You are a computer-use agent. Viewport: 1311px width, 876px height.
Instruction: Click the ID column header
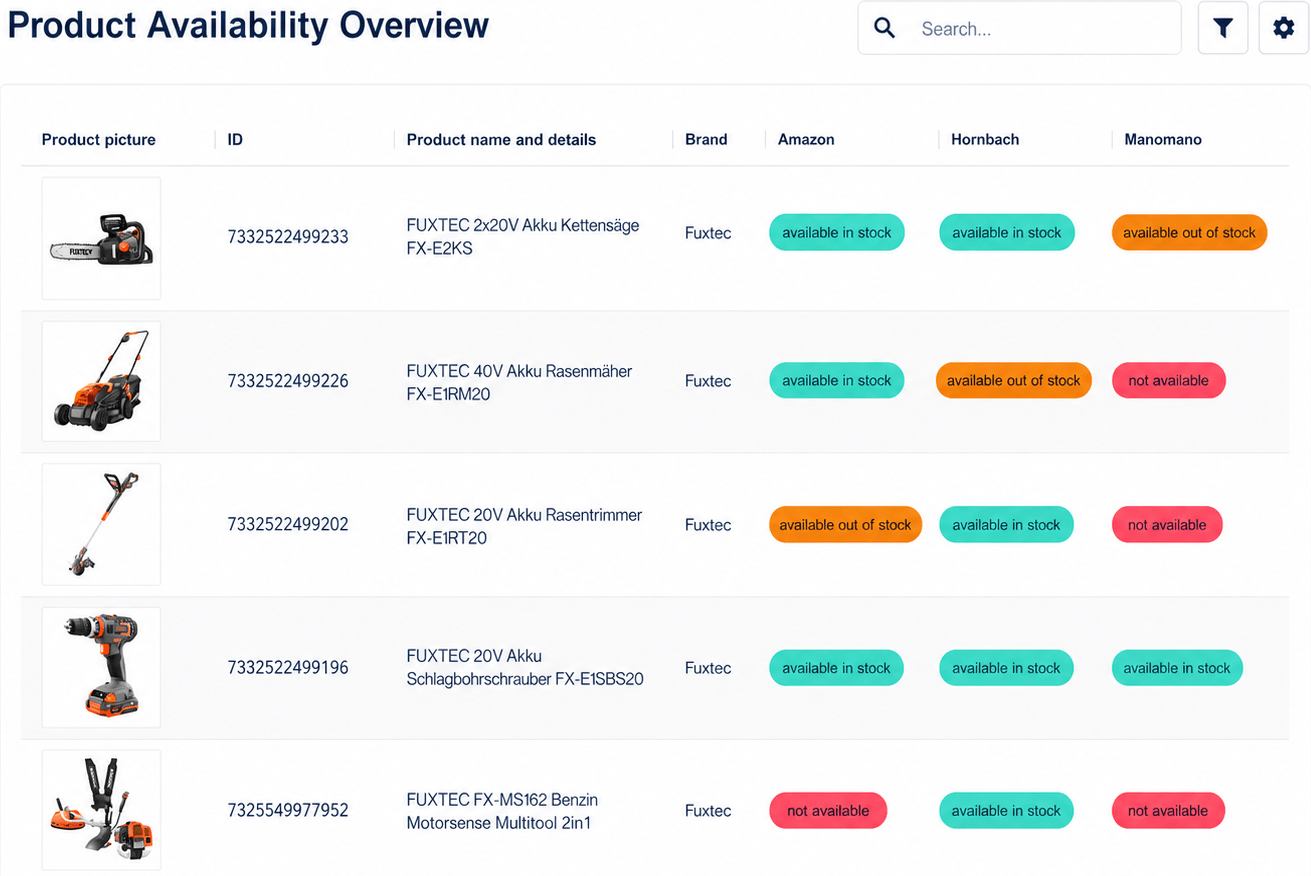point(235,140)
